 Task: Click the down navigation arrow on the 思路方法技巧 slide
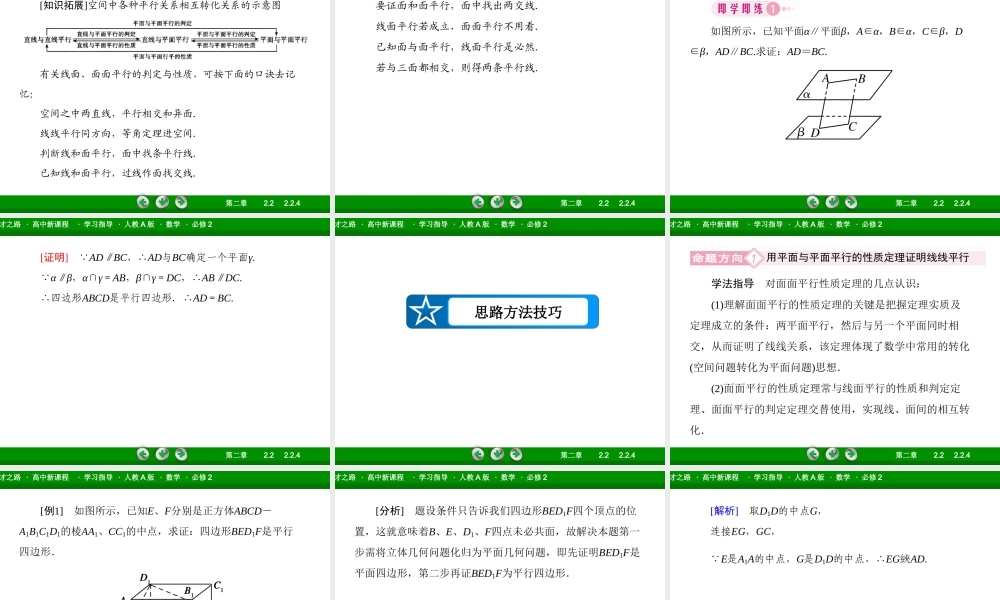coord(497,454)
